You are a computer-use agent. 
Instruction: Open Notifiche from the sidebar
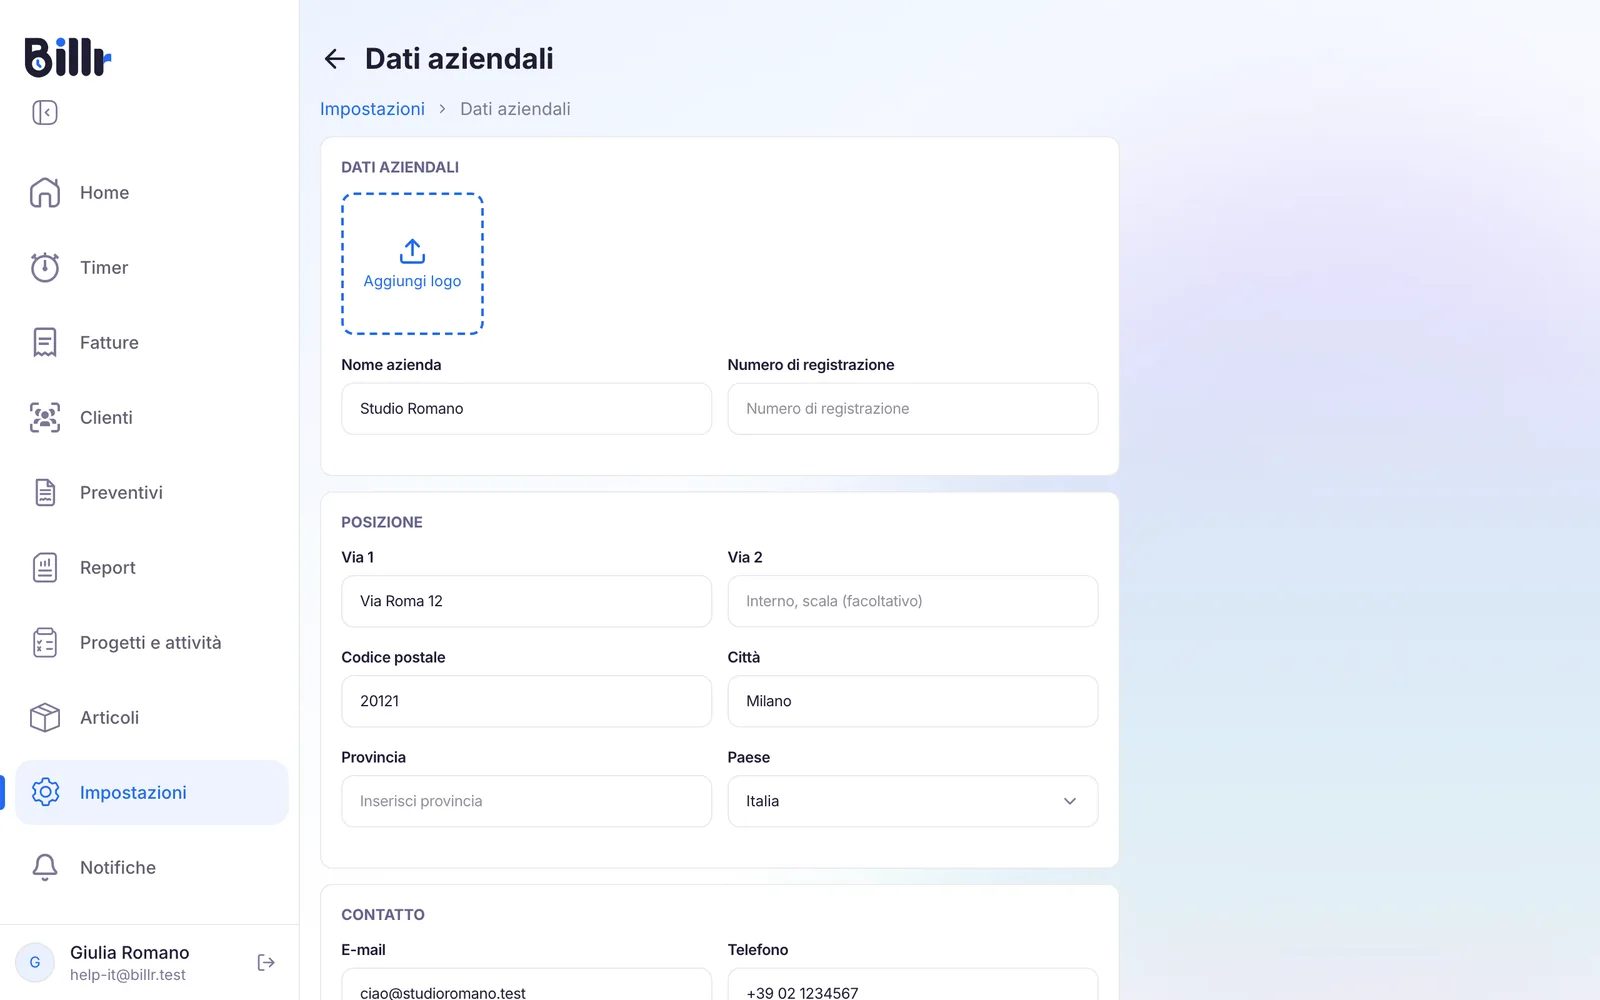(152, 867)
